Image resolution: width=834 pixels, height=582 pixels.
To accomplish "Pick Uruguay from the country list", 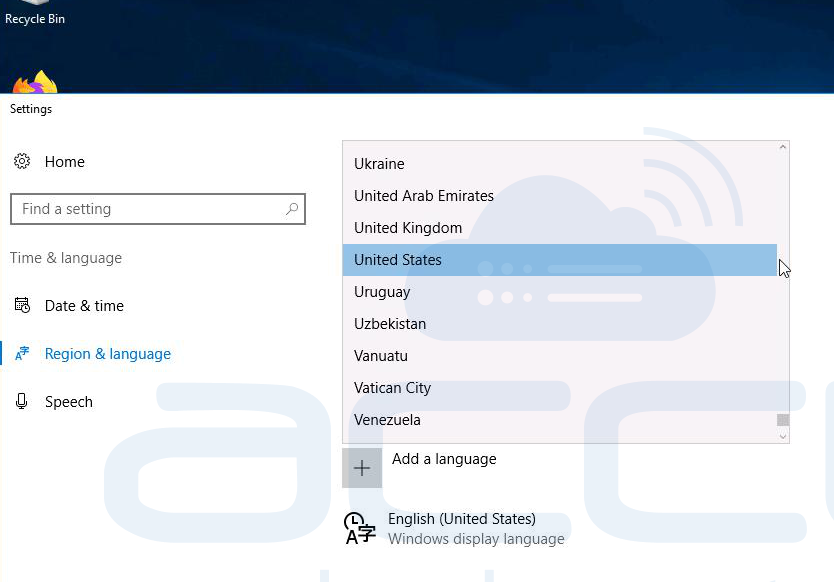I will pyautogui.click(x=560, y=292).
